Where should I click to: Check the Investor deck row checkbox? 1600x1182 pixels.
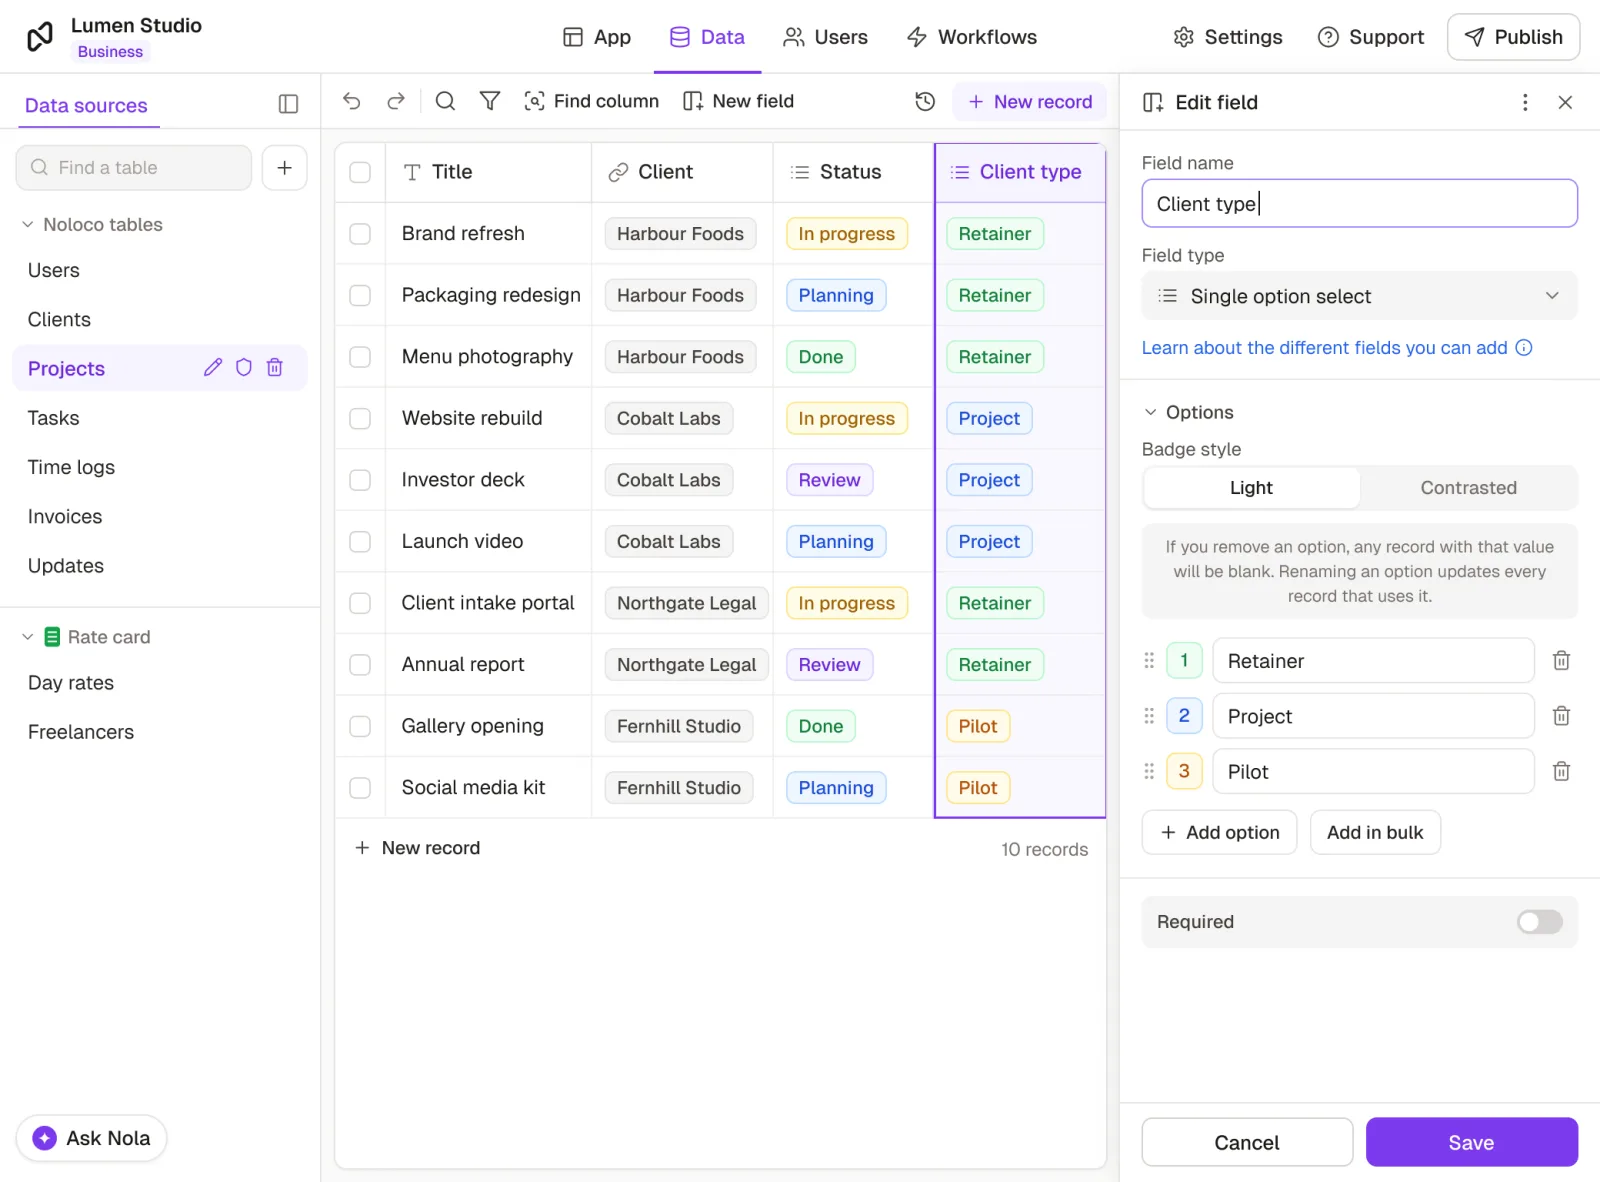coord(360,480)
